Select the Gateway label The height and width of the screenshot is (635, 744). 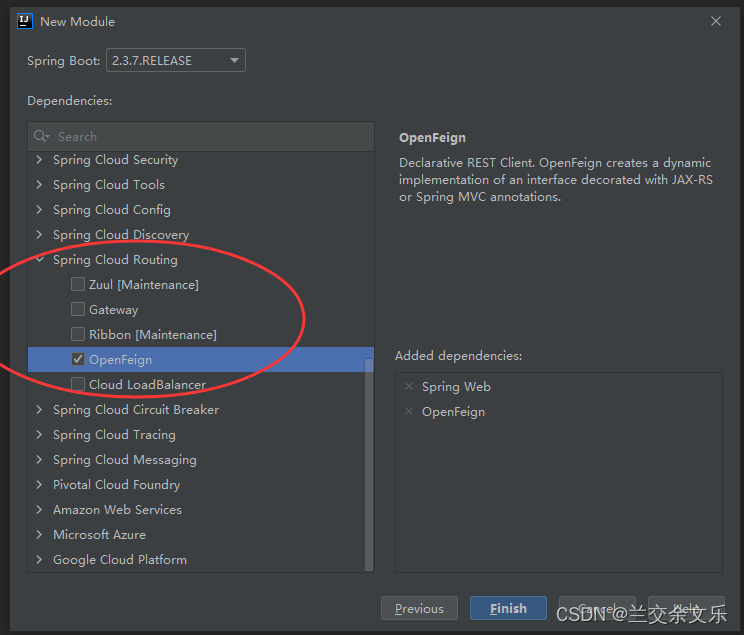(x=113, y=310)
